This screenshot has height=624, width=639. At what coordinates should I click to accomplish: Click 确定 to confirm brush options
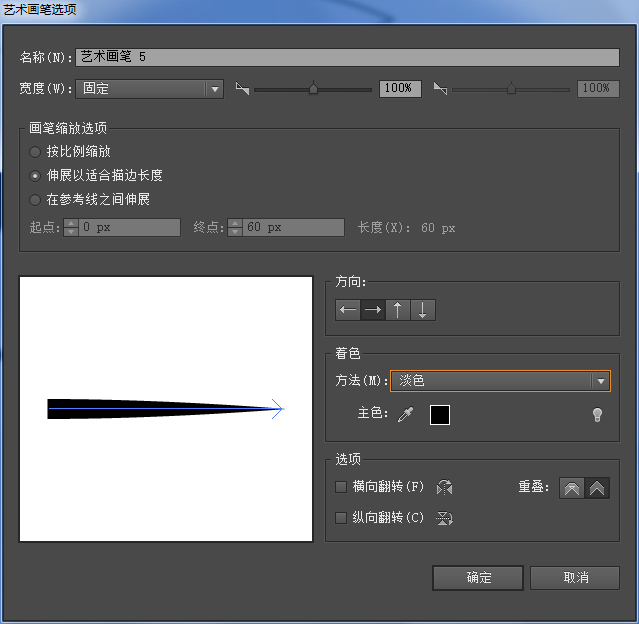[478, 578]
